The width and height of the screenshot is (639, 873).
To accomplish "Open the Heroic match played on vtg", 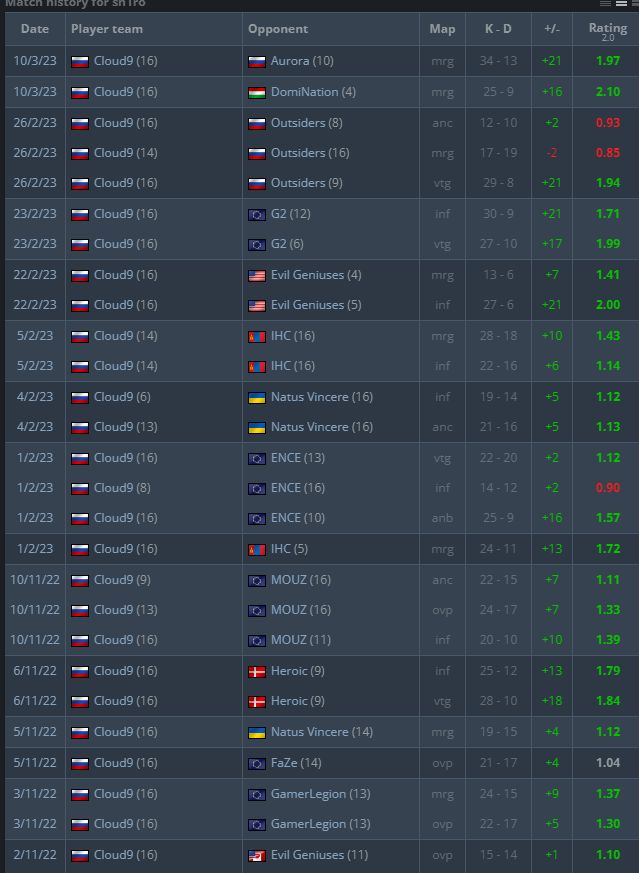I will [298, 701].
